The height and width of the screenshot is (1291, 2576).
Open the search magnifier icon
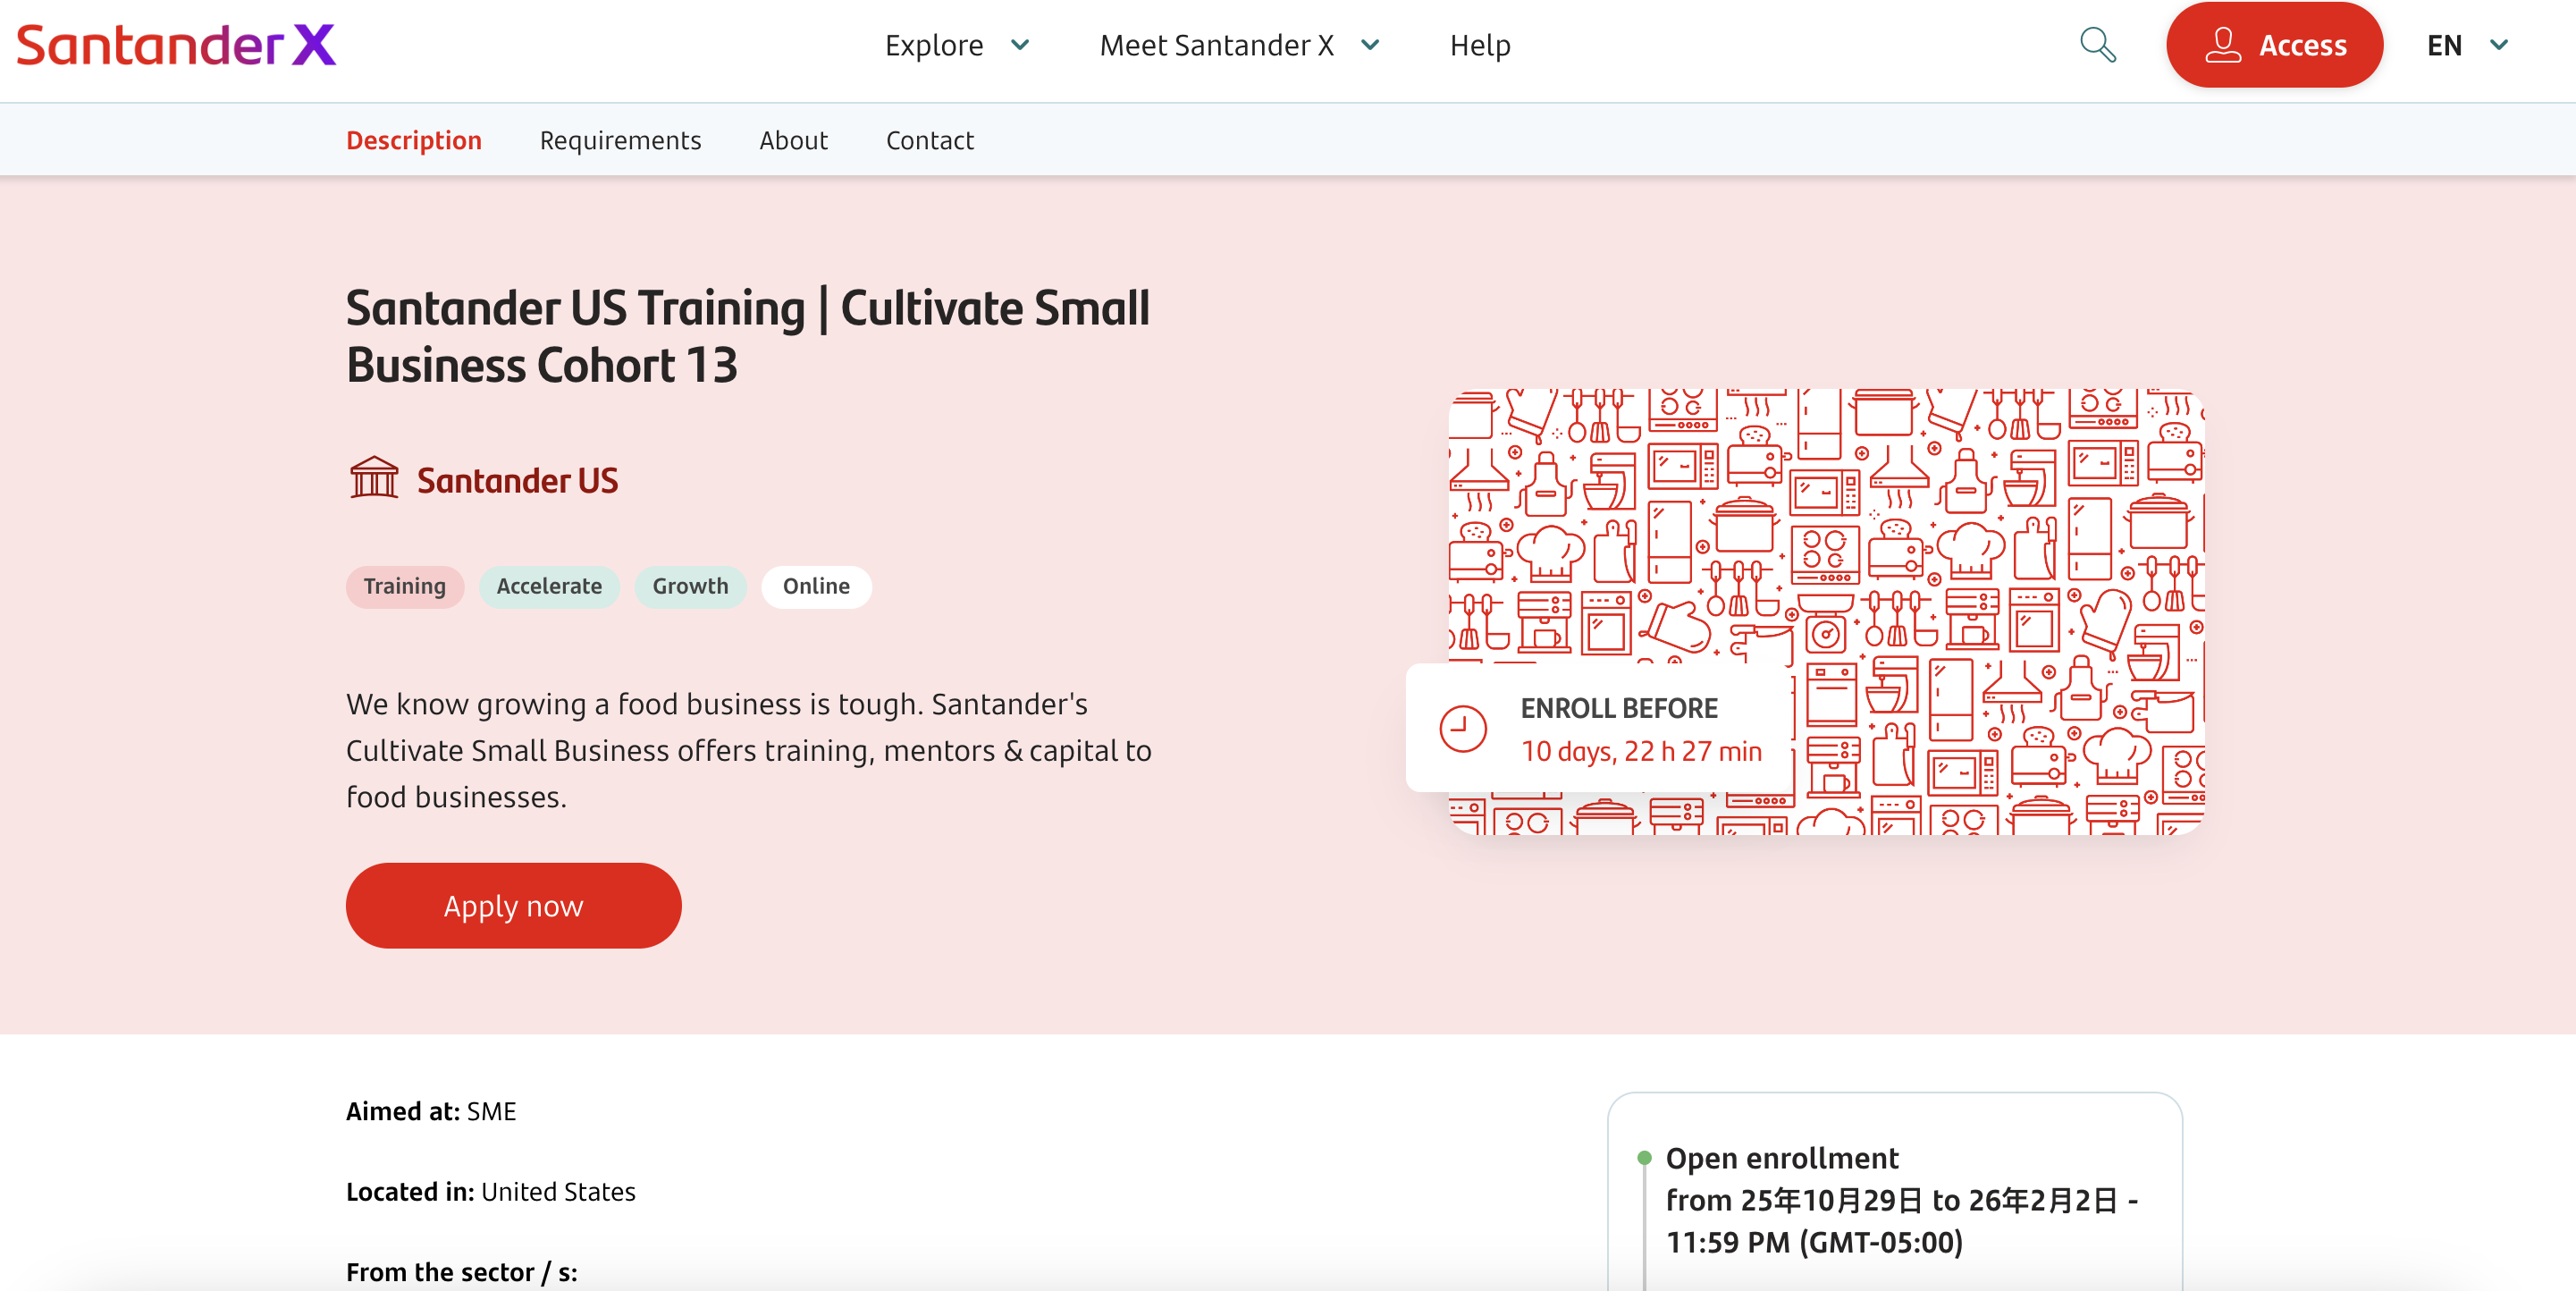coord(2097,45)
